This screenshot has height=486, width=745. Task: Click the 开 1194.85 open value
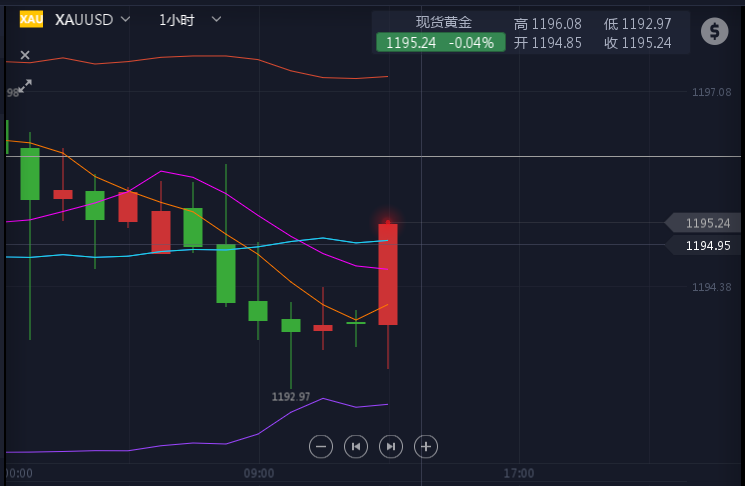click(x=547, y=43)
